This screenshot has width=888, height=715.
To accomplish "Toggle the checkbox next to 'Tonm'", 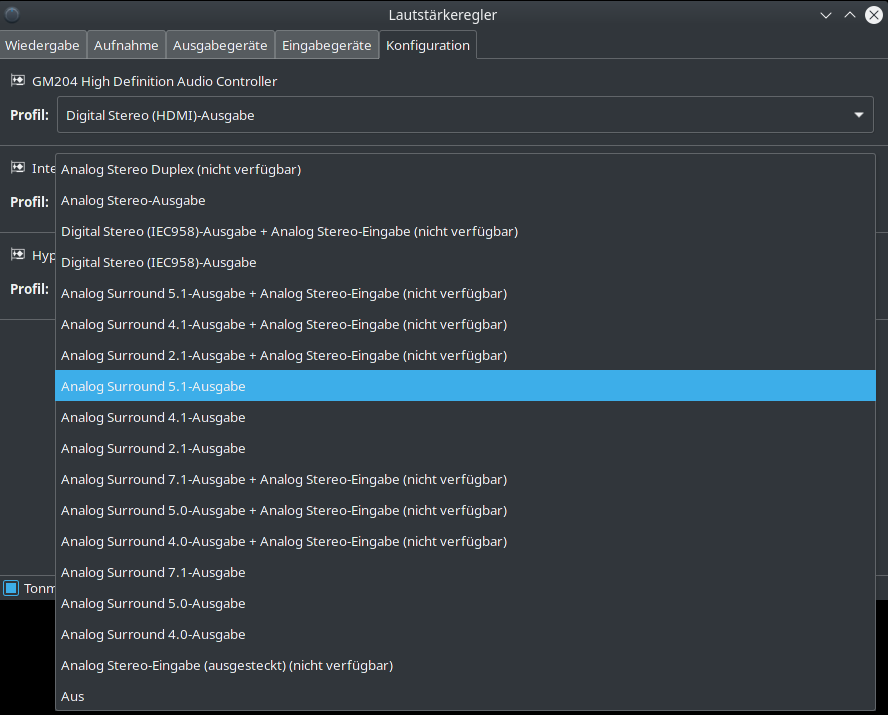I will coord(11,588).
